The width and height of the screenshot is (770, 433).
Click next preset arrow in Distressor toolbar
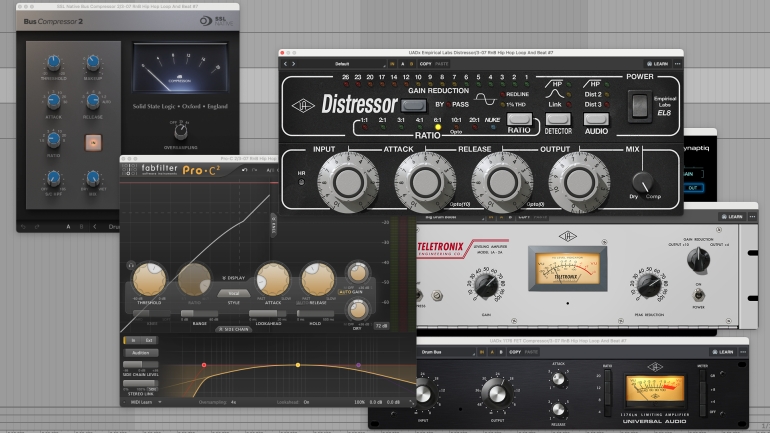[x=294, y=64]
